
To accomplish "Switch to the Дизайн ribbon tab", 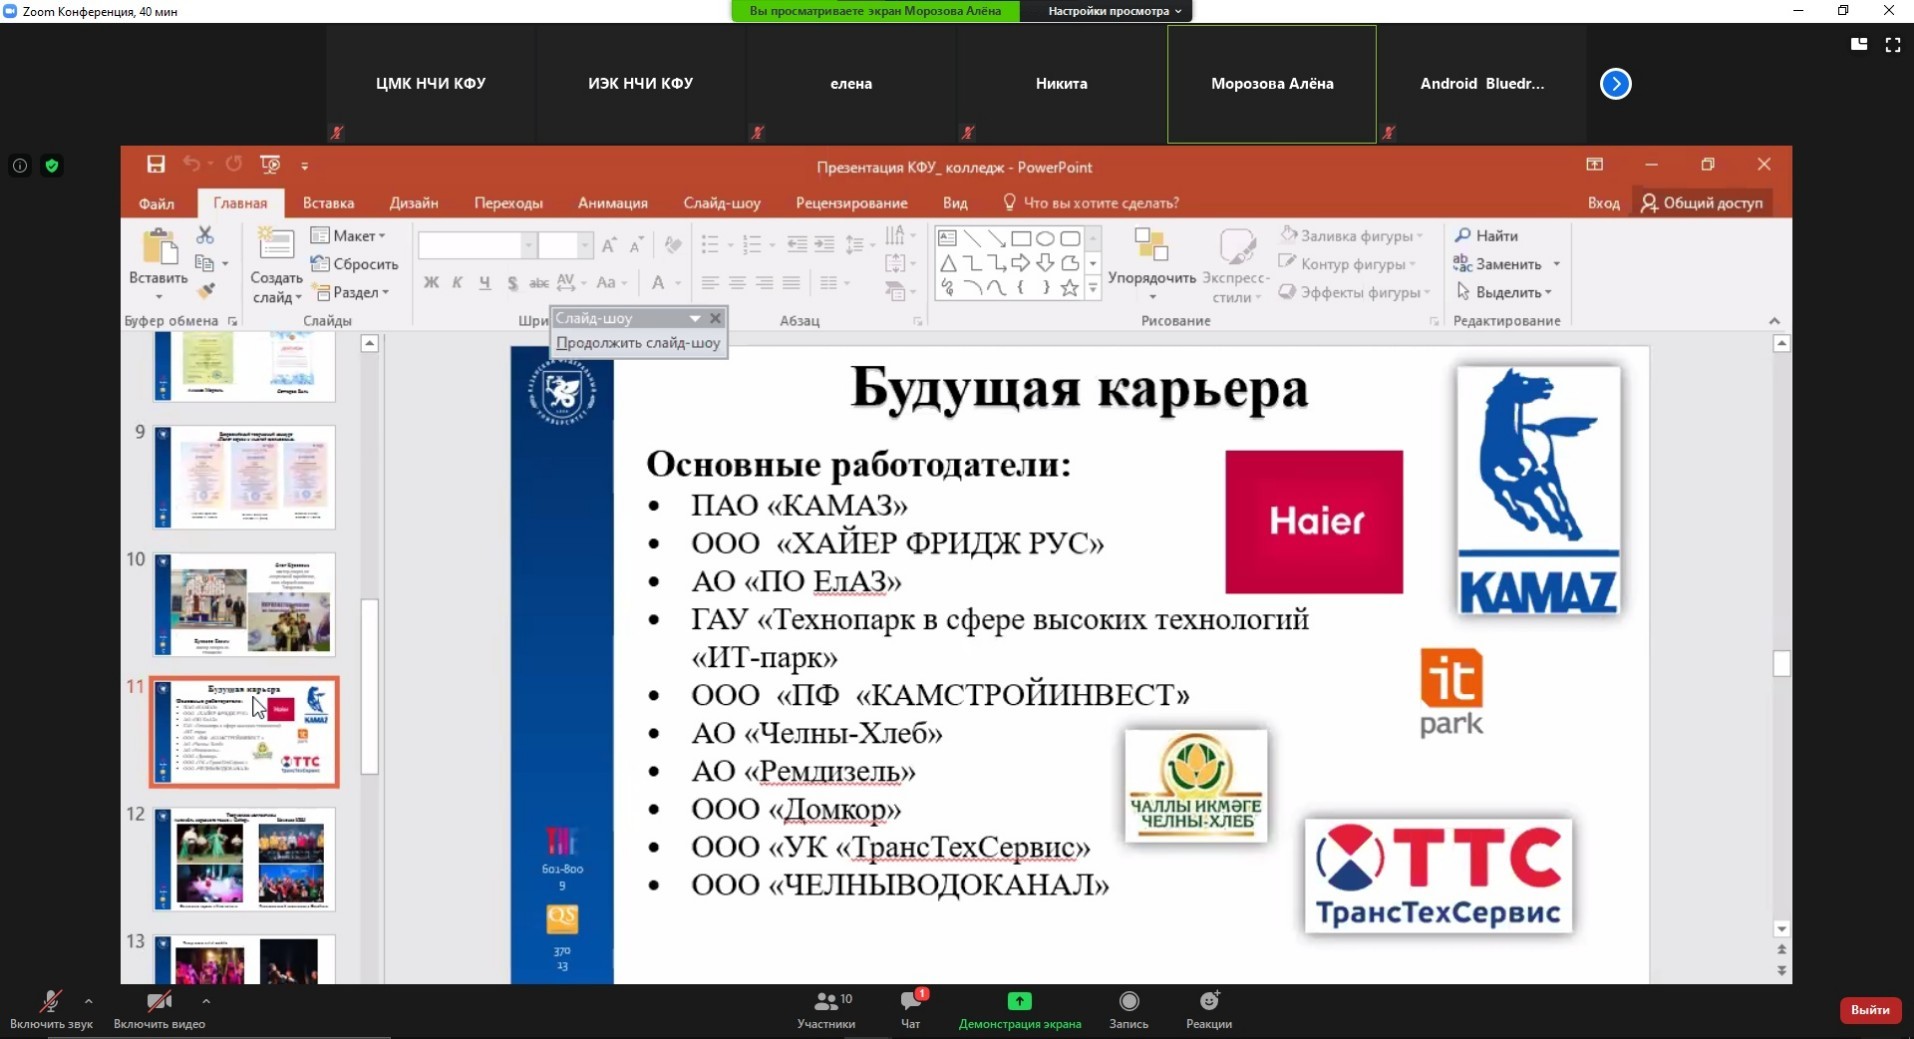I will point(414,203).
